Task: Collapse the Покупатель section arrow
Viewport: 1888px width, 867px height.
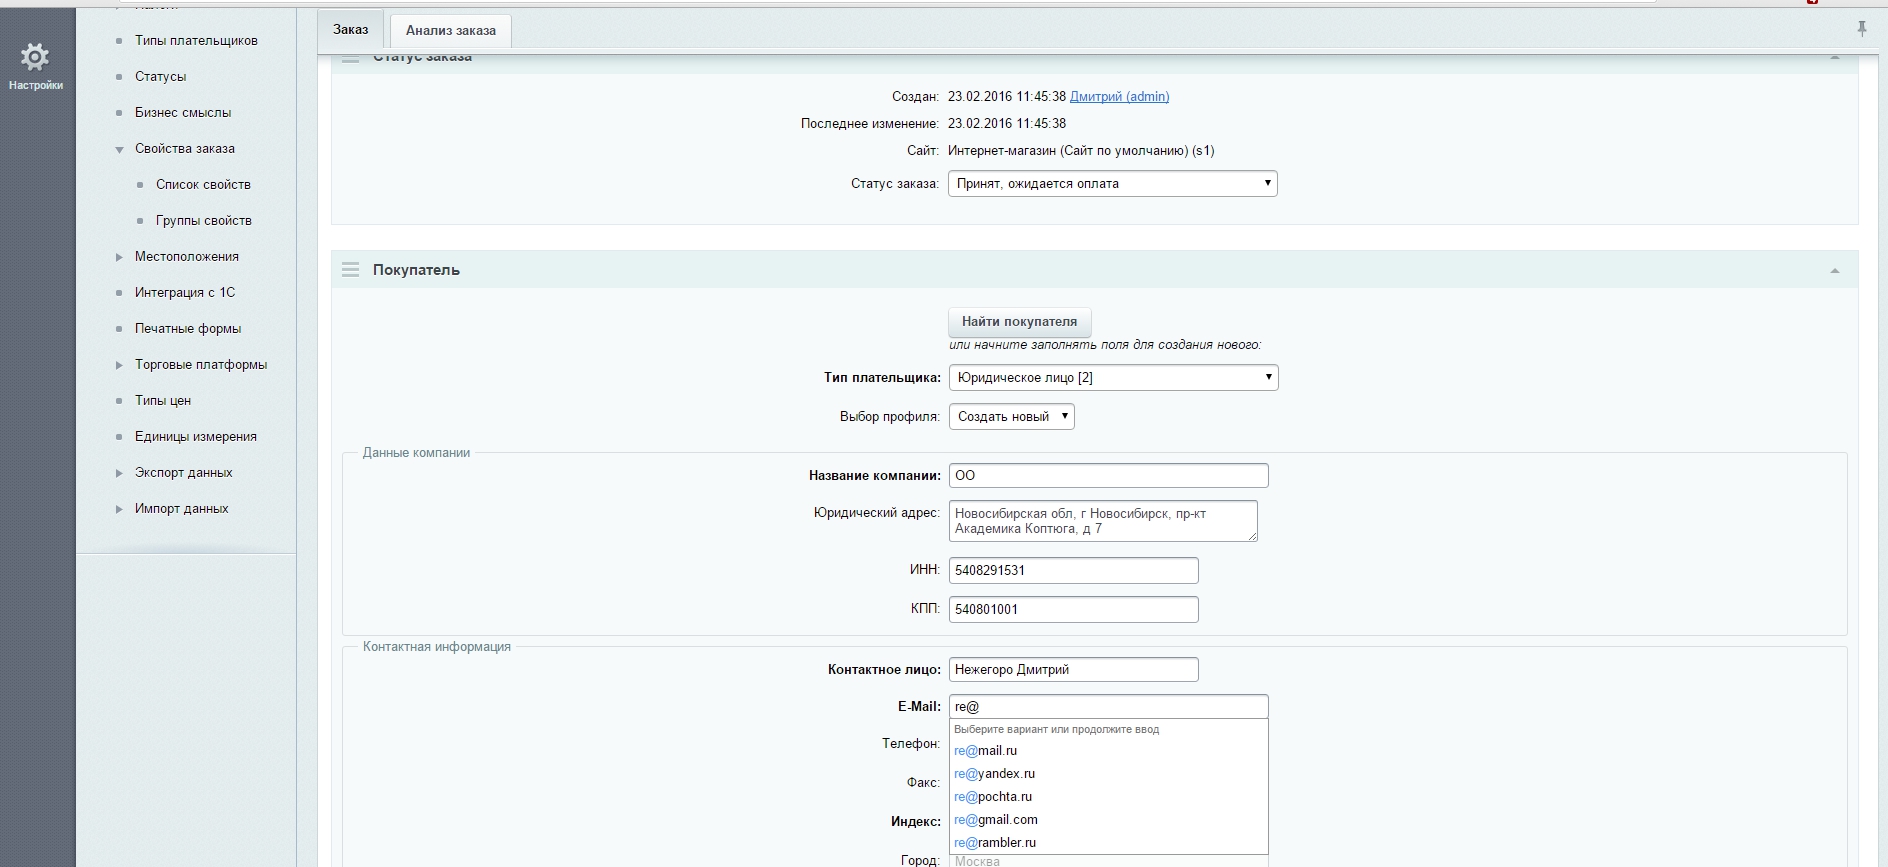Action: (x=1834, y=271)
